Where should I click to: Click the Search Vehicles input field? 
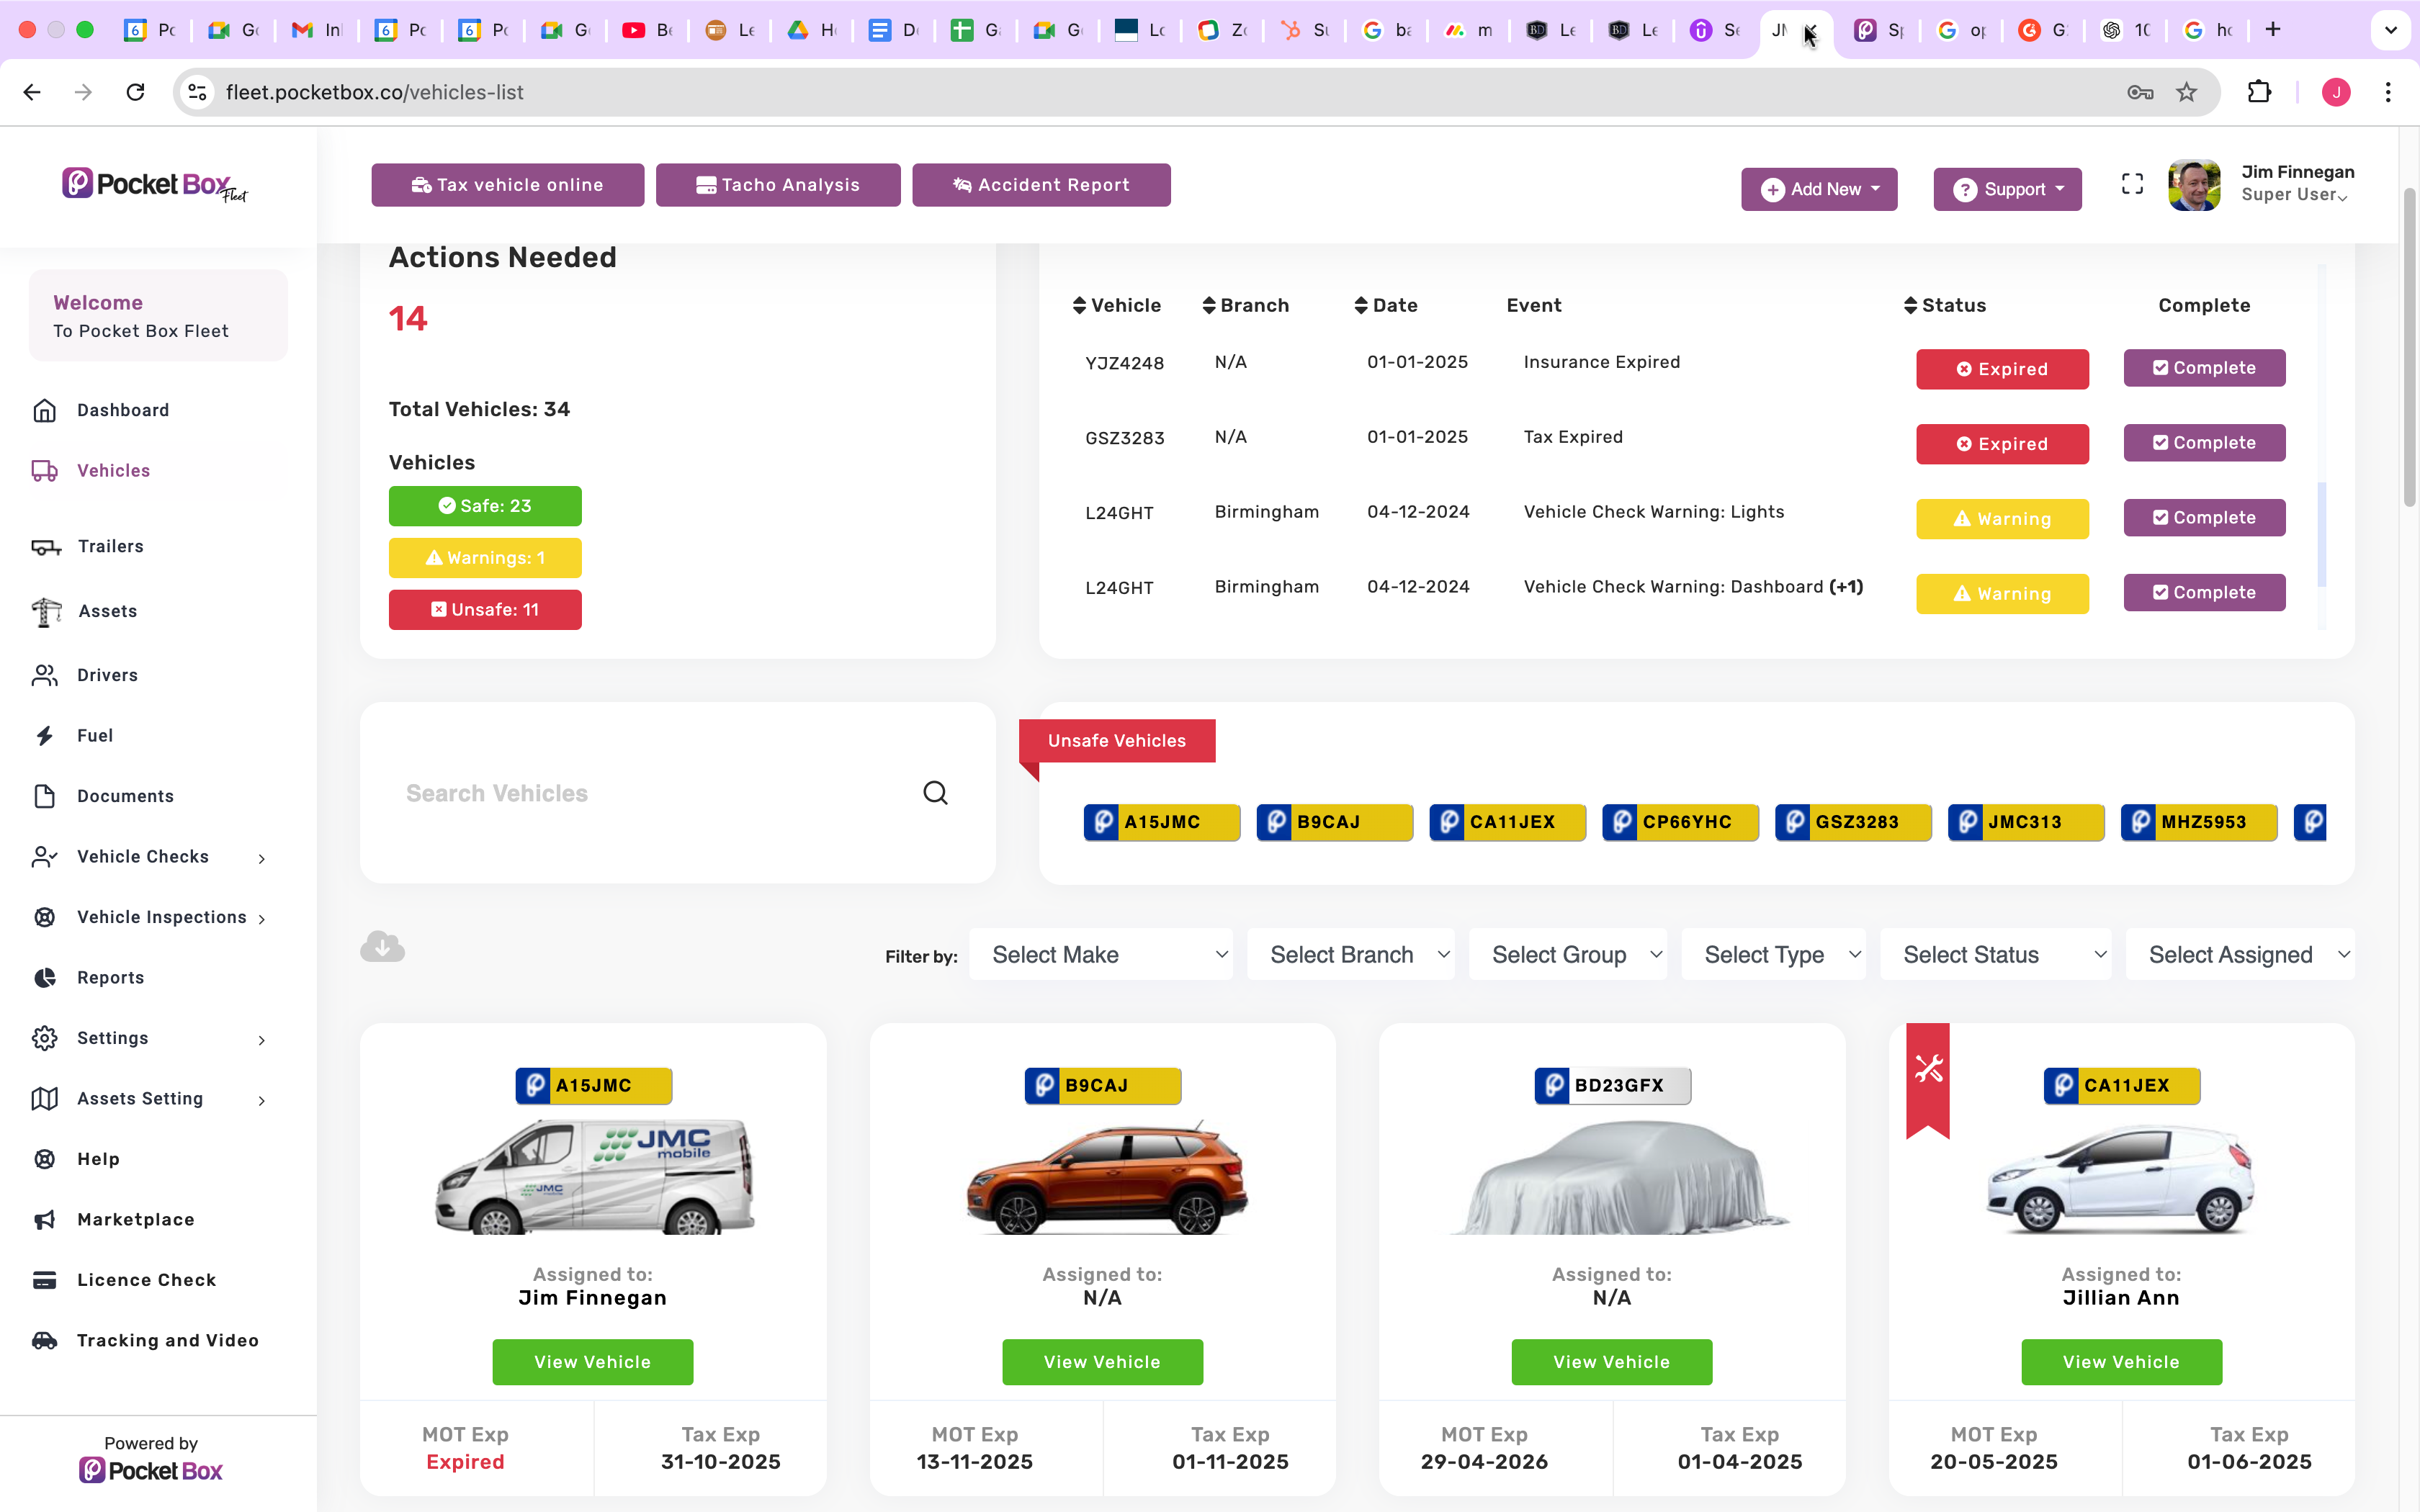tap(650, 793)
